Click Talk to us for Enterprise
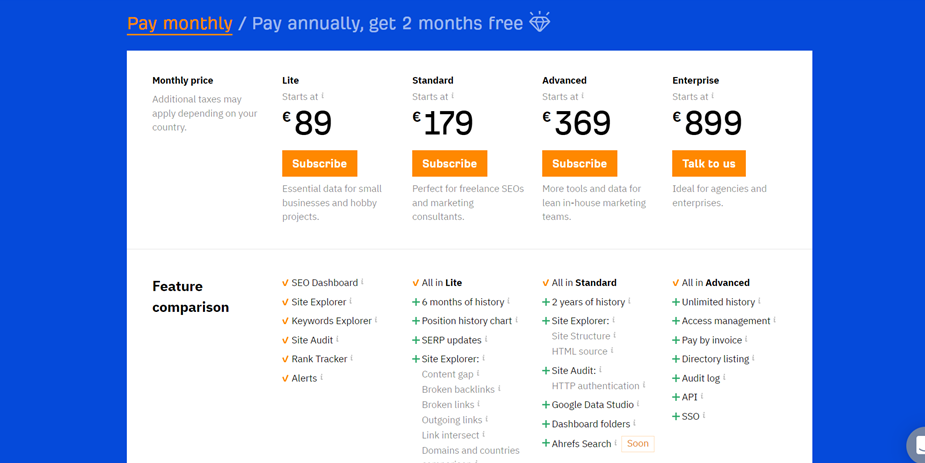Viewport: 925px width, 463px height. click(708, 163)
